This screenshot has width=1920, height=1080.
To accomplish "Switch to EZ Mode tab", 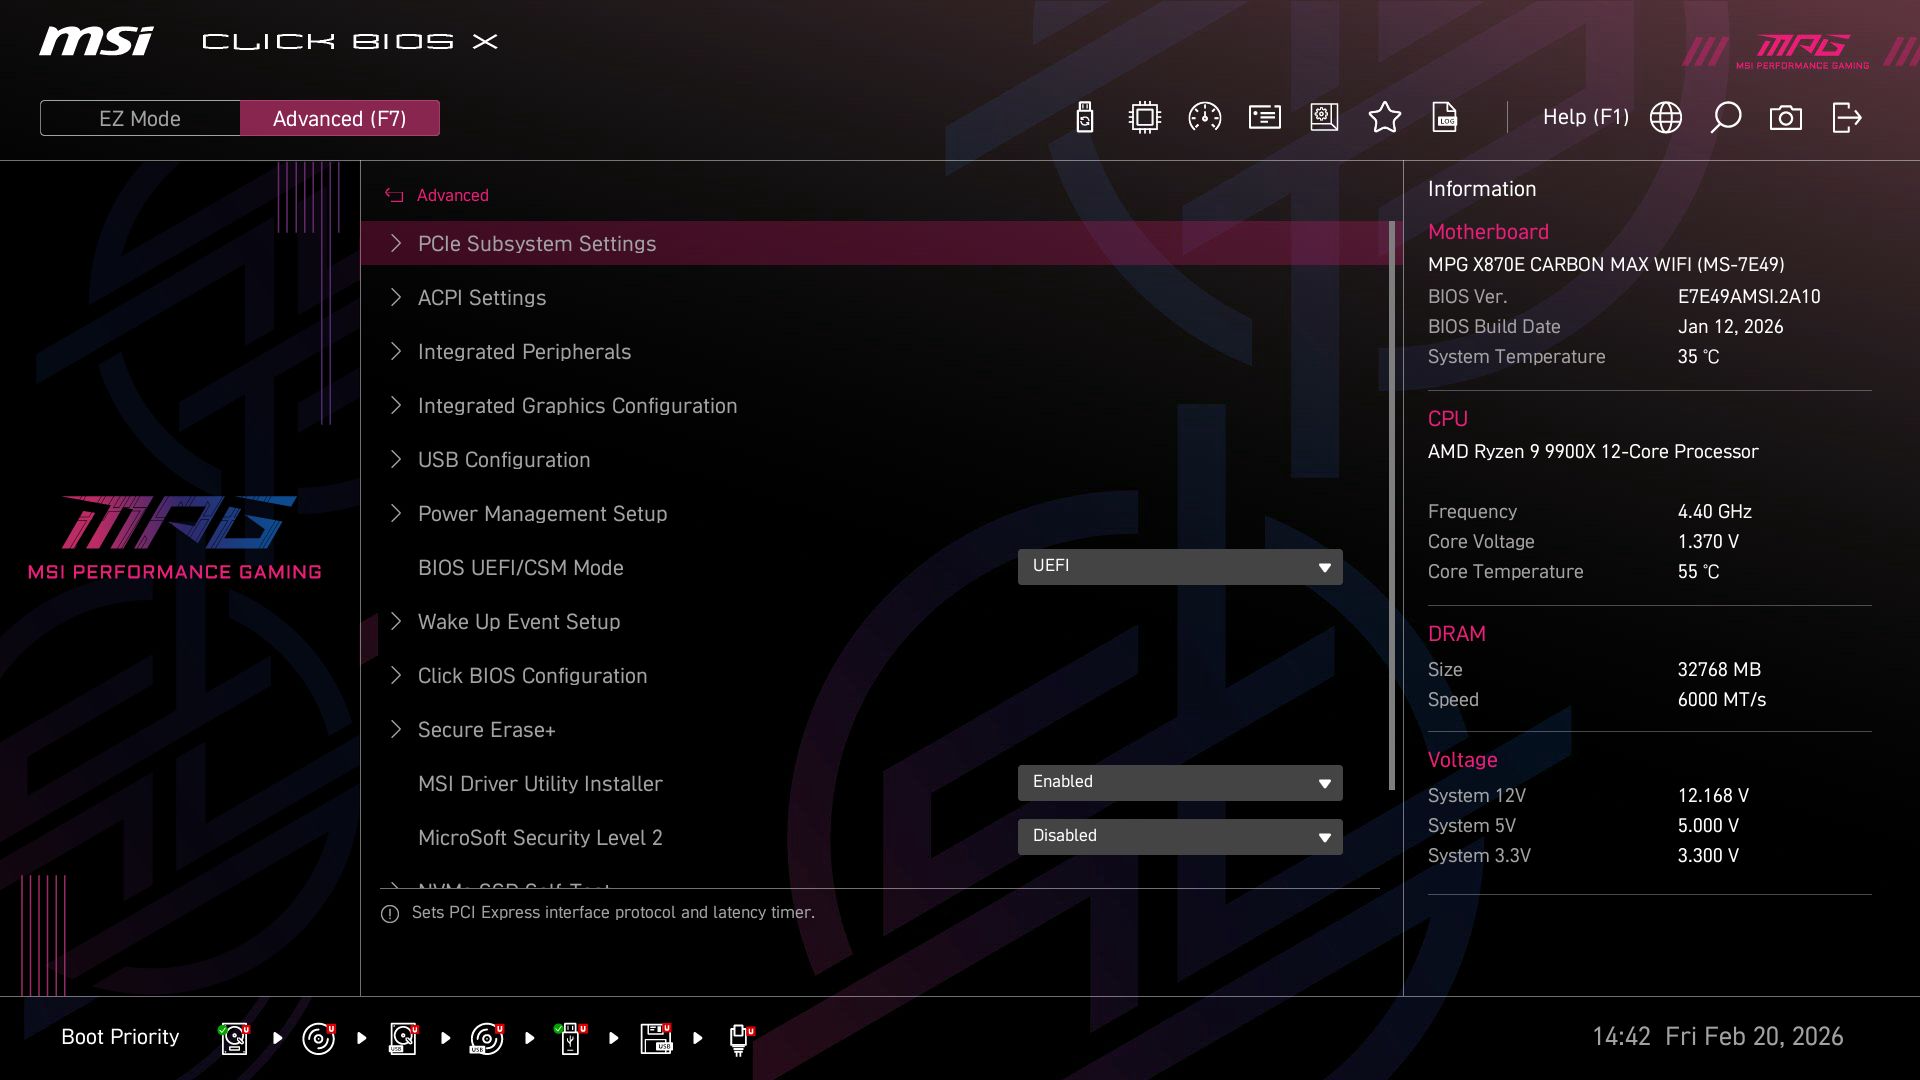I will [x=139, y=117].
